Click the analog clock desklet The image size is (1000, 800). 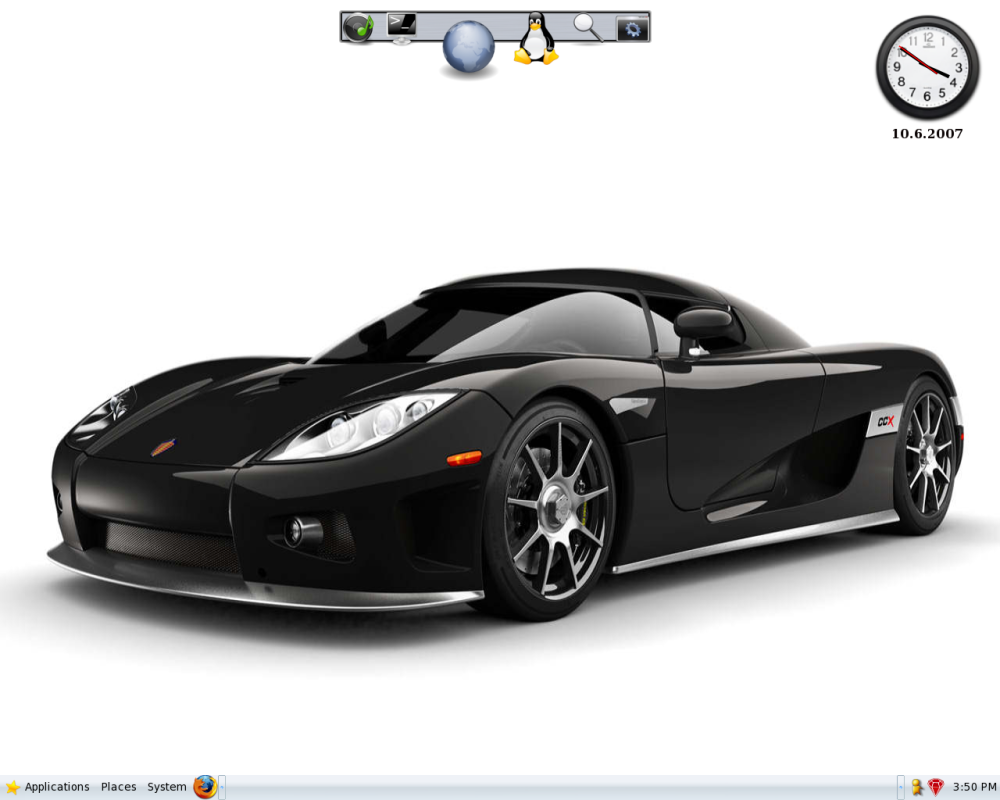[x=927, y=68]
